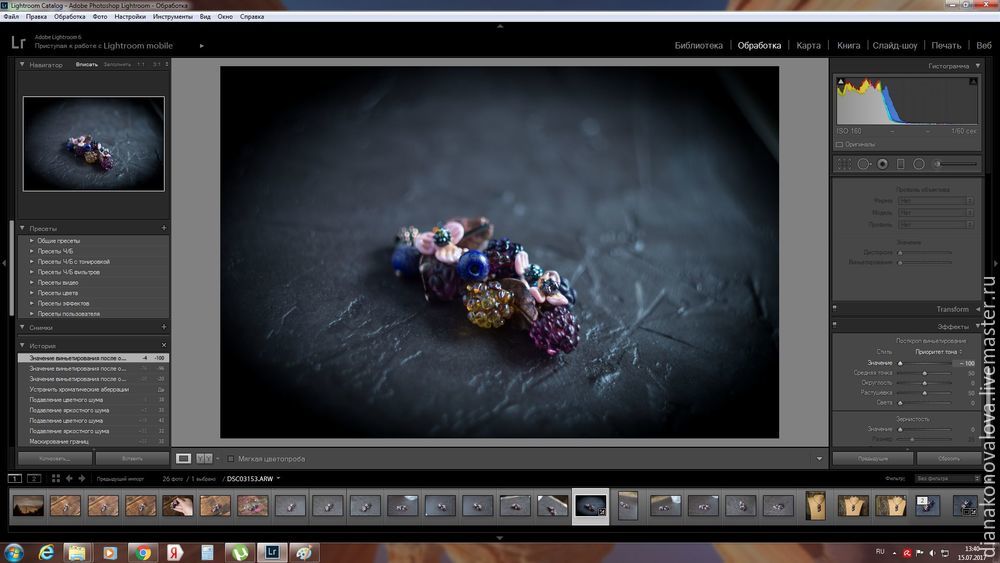Image resolution: width=1000 pixels, height=563 pixels.
Task: Open the Стиль dropdown Приоритет тона
Action: click(x=938, y=352)
